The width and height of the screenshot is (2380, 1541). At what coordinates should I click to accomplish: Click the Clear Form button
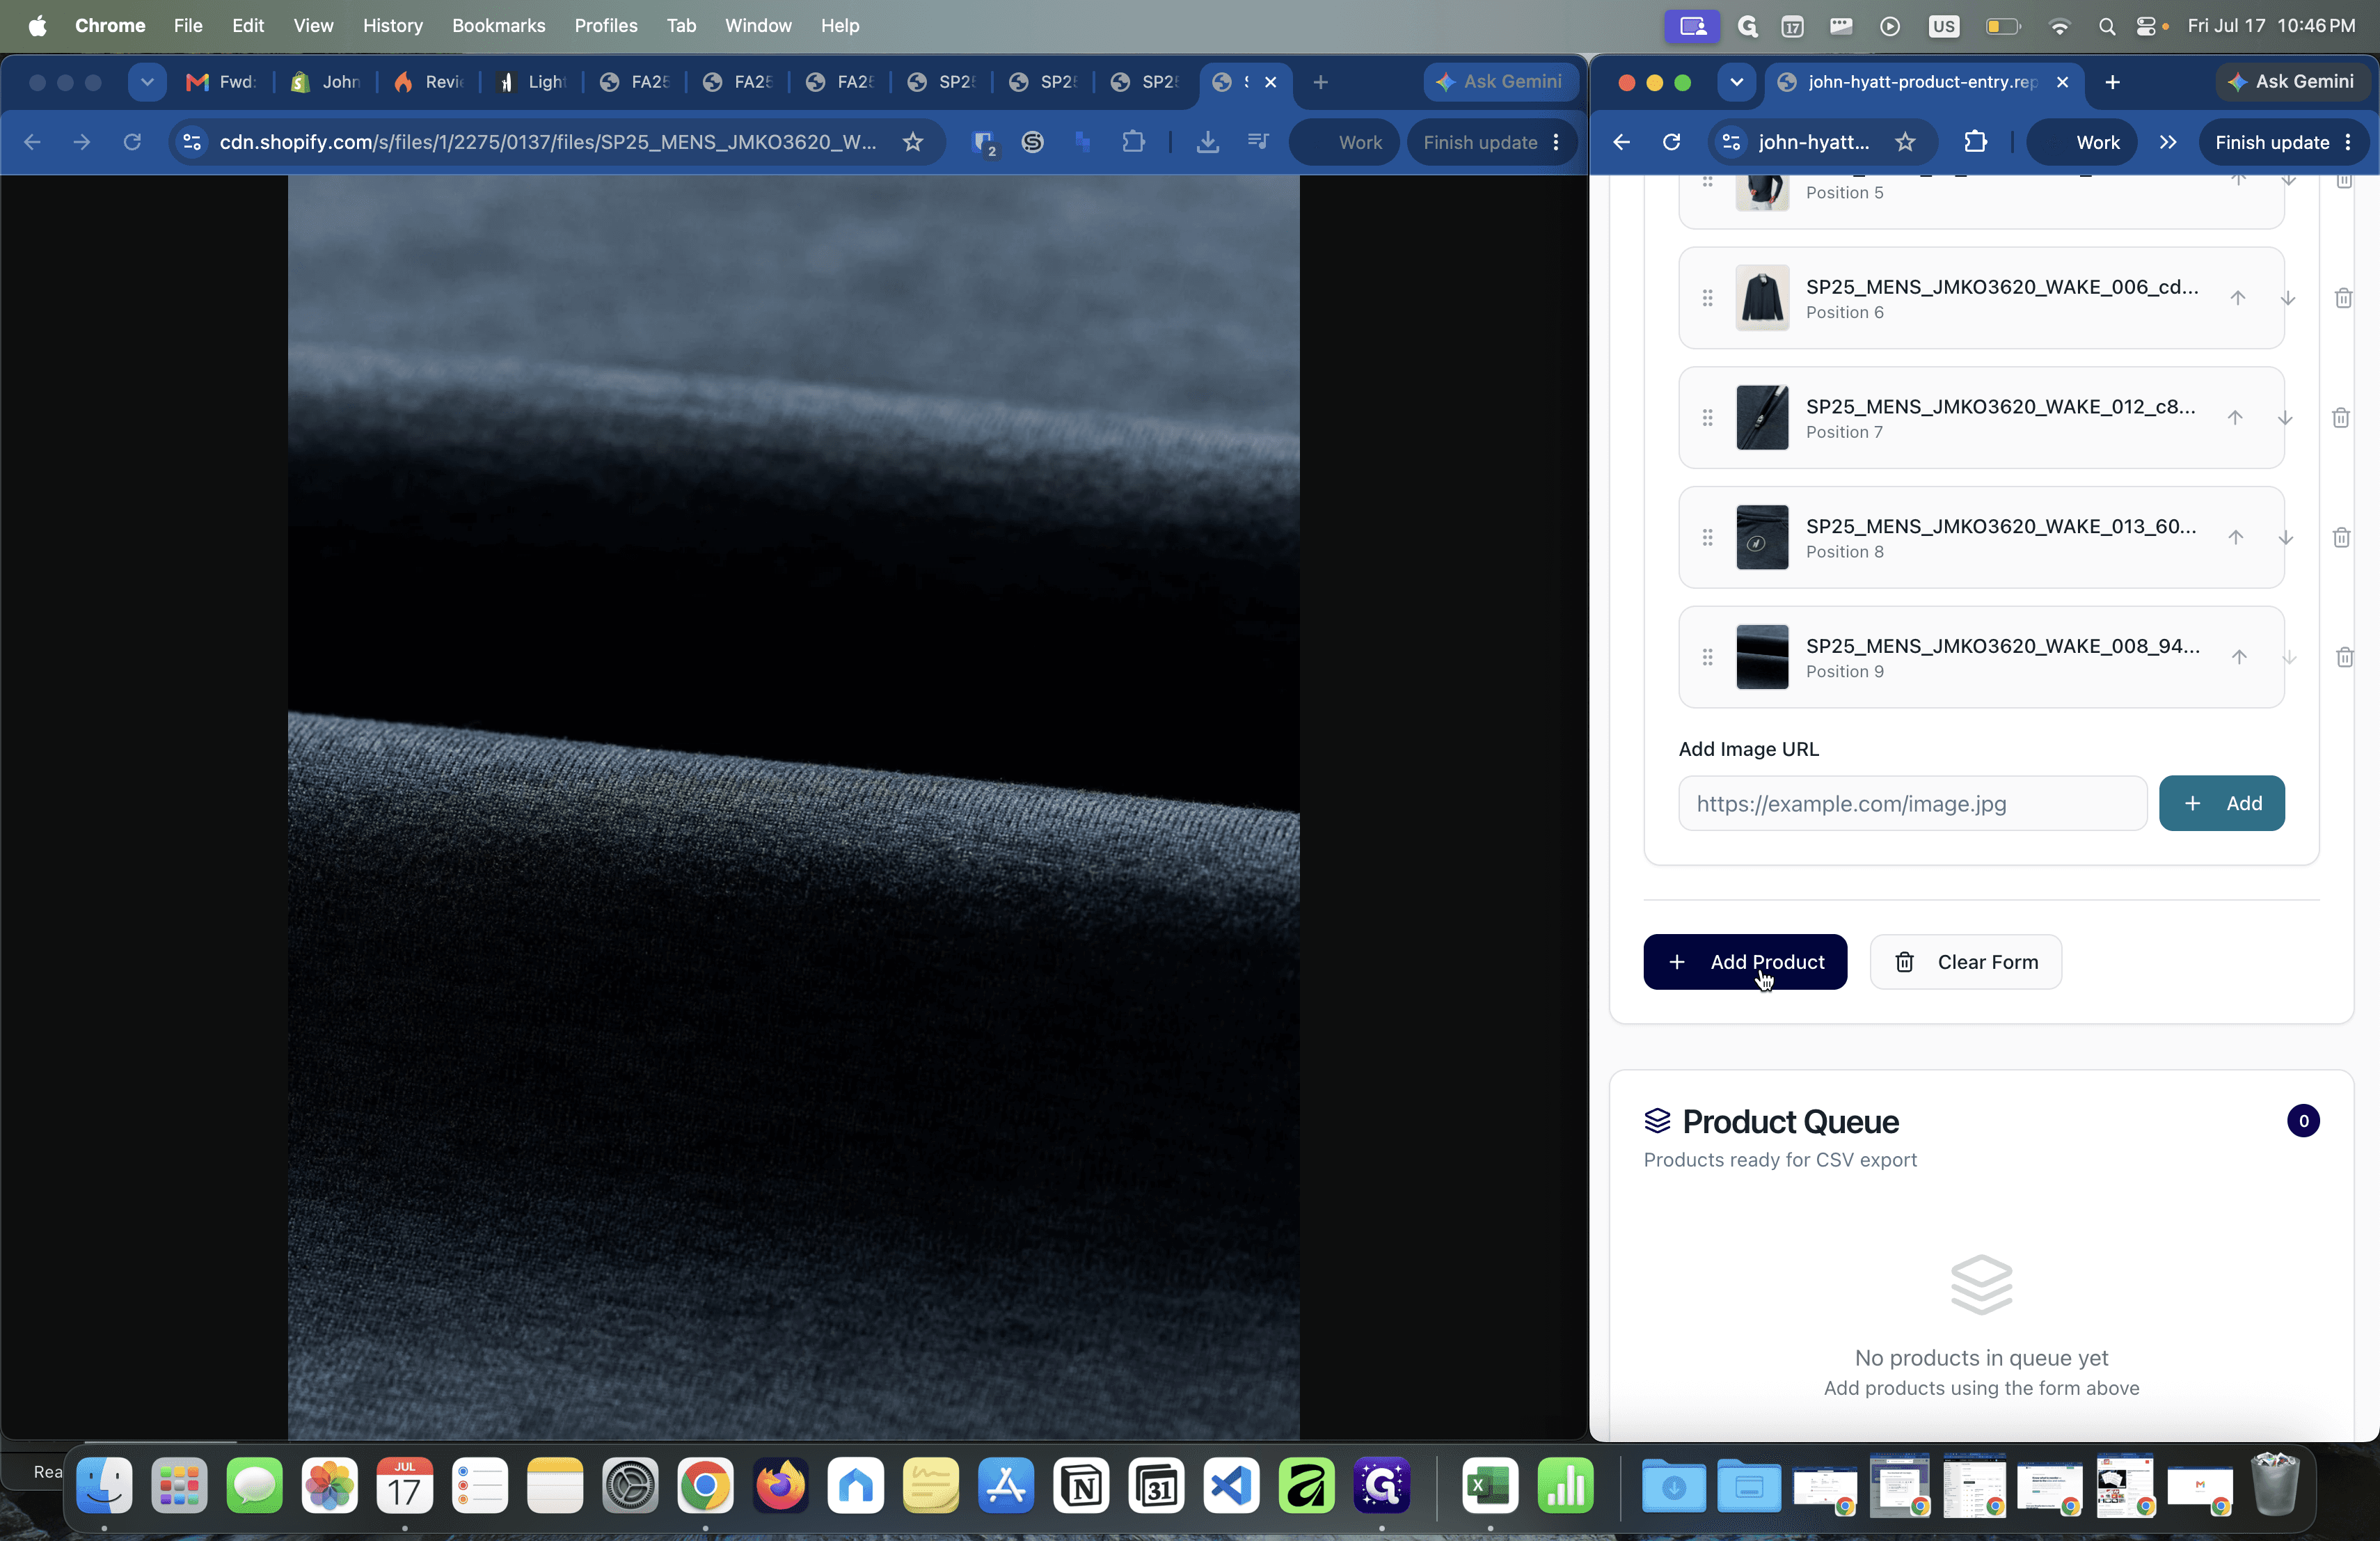point(1966,962)
